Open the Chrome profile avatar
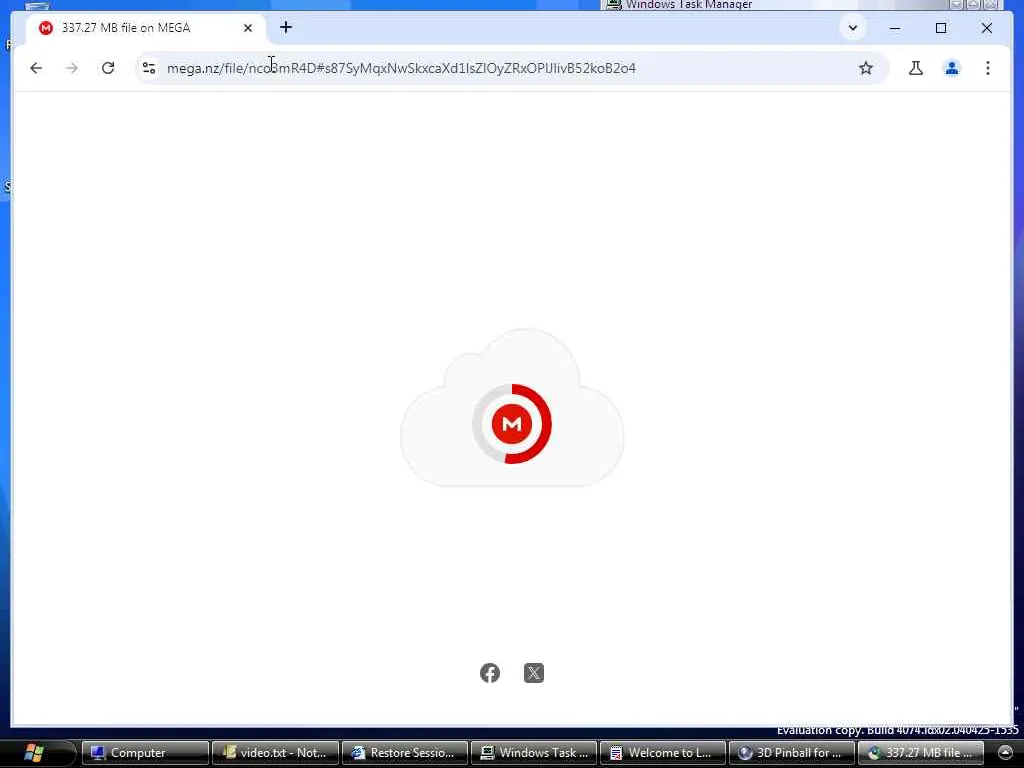This screenshot has height=768, width=1024. [952, 68]
